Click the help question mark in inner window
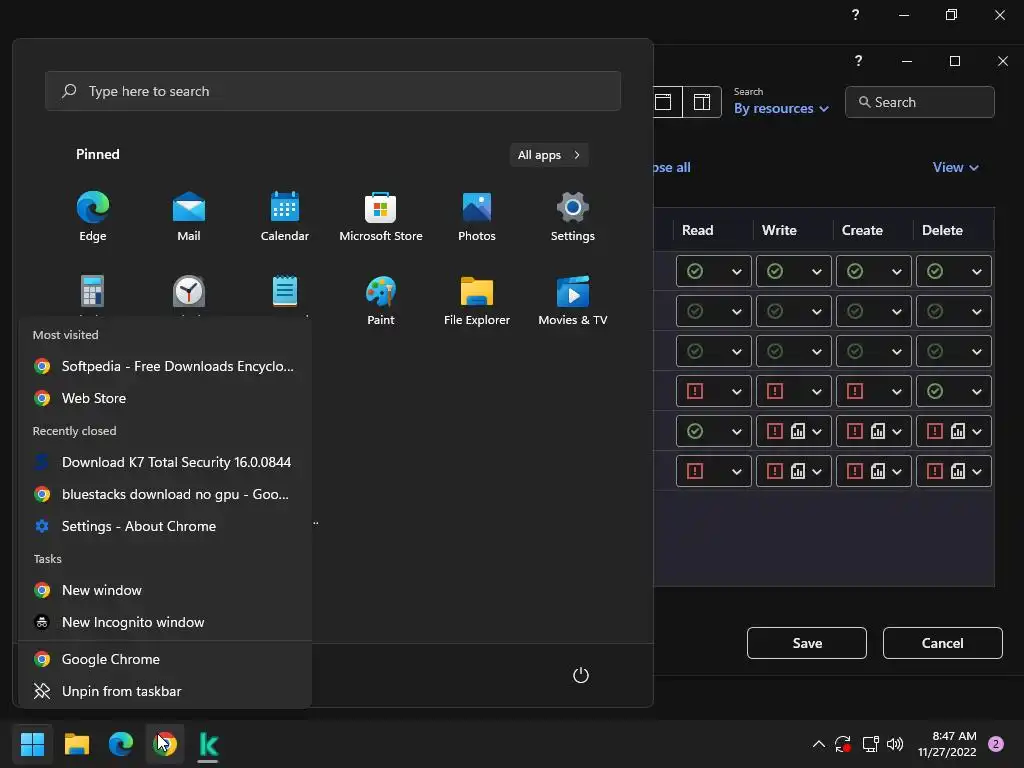Image resolution: width=1024 pixels, height=768 pixels. coord(859,61)
